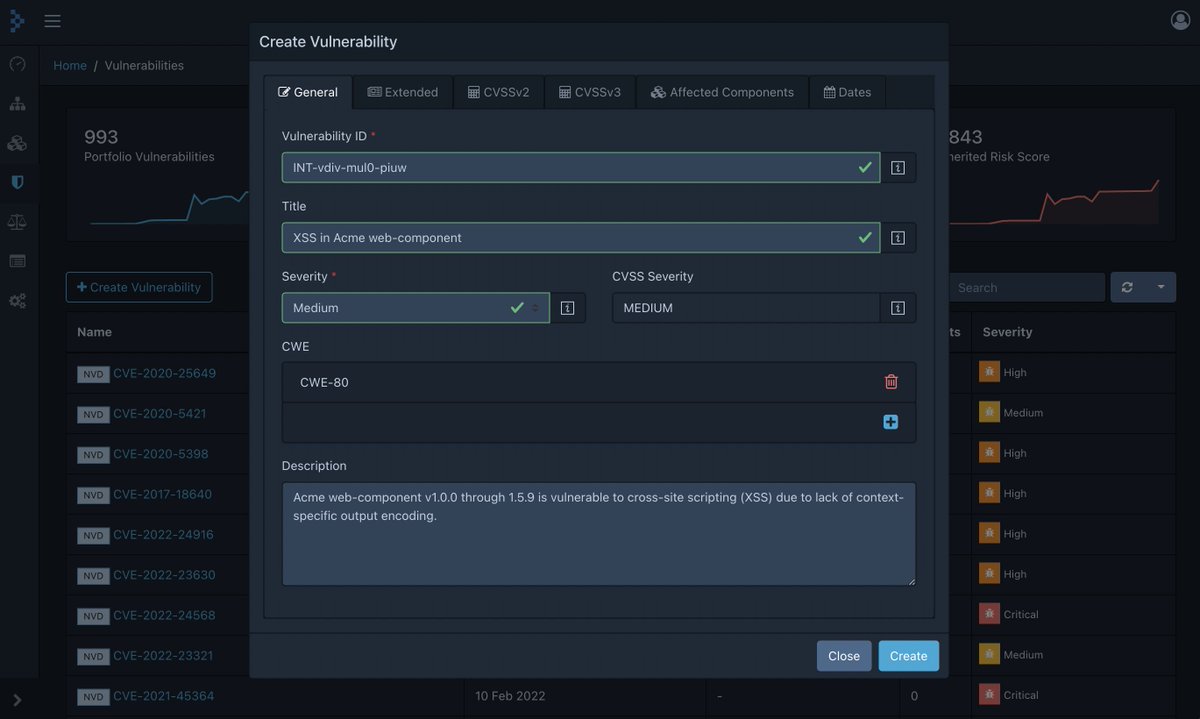Remove CWE-80 using the trash icon
Viewport: 1200px width, 719px height.
pos(890,381)
